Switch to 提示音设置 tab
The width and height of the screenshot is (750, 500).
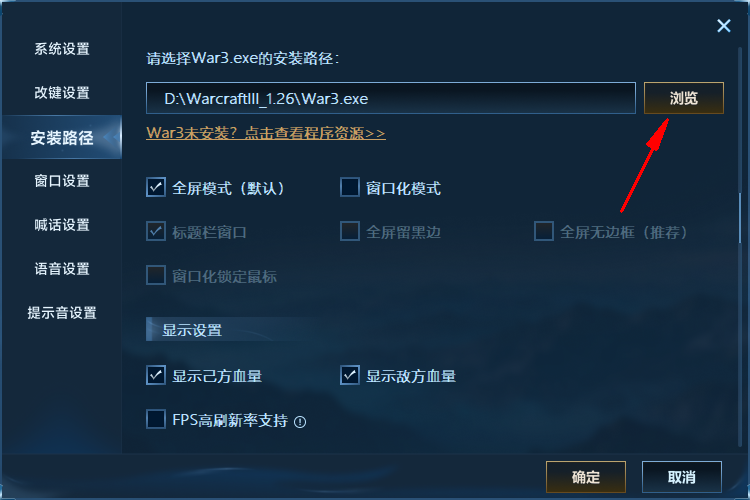[62, 313]
